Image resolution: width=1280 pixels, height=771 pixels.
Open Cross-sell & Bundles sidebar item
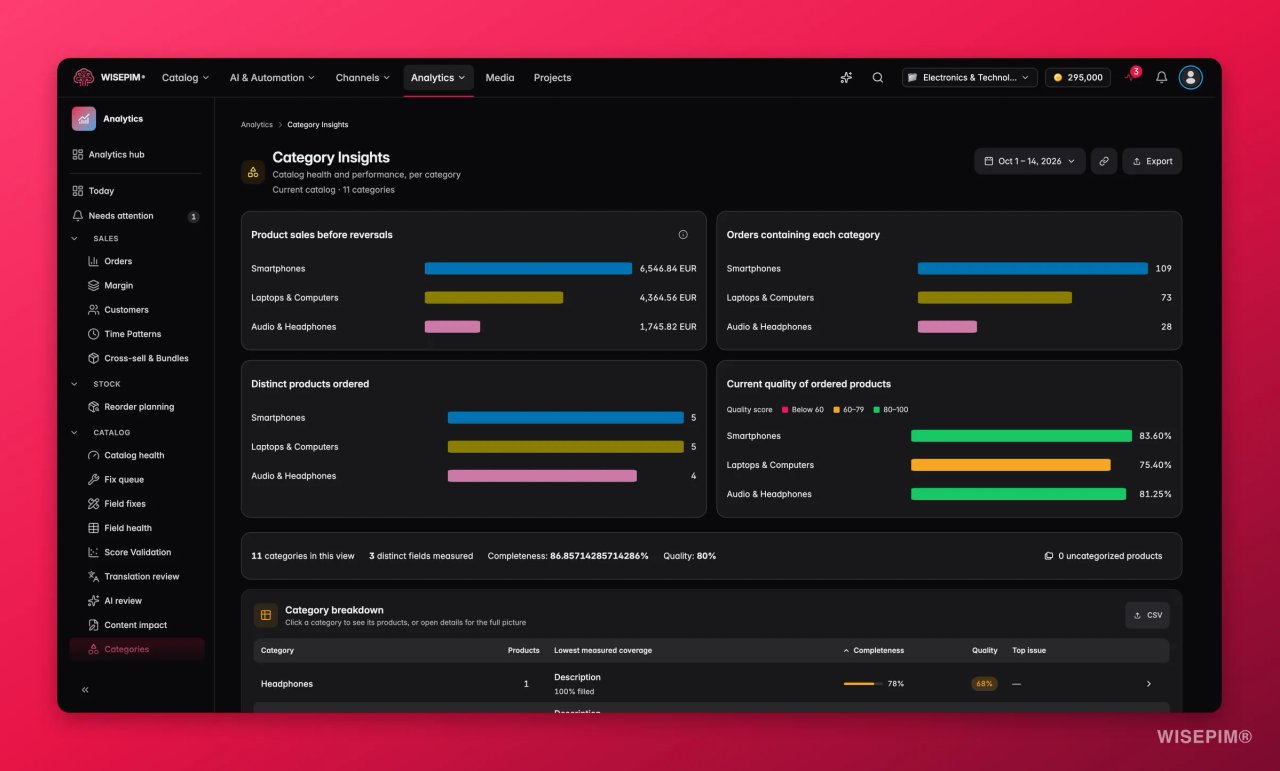[145, 358]
